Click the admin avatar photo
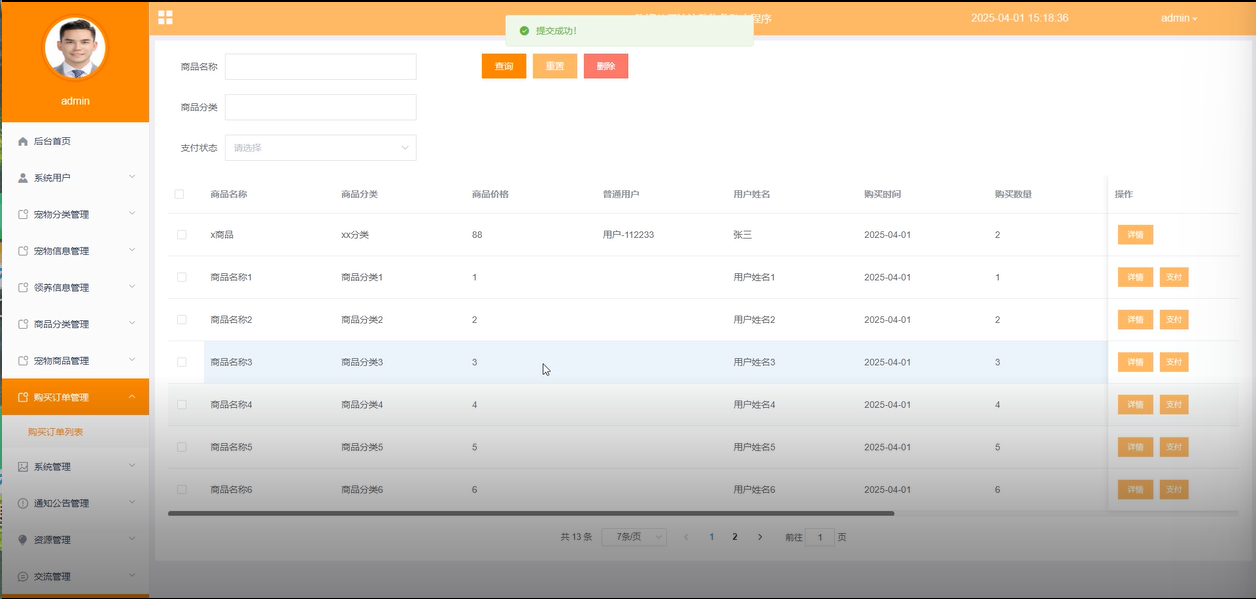The width and height of the screenshot is (1256, 599). pyautogui.click(x=75, y=47)
